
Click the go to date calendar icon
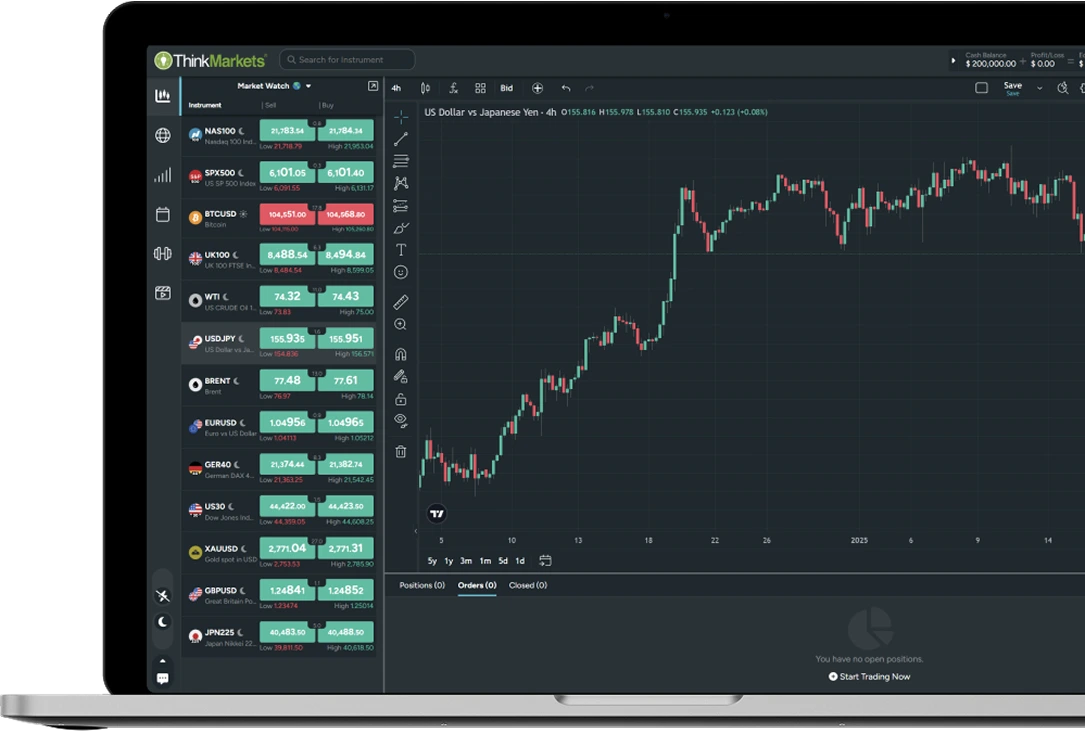[545, 560]
